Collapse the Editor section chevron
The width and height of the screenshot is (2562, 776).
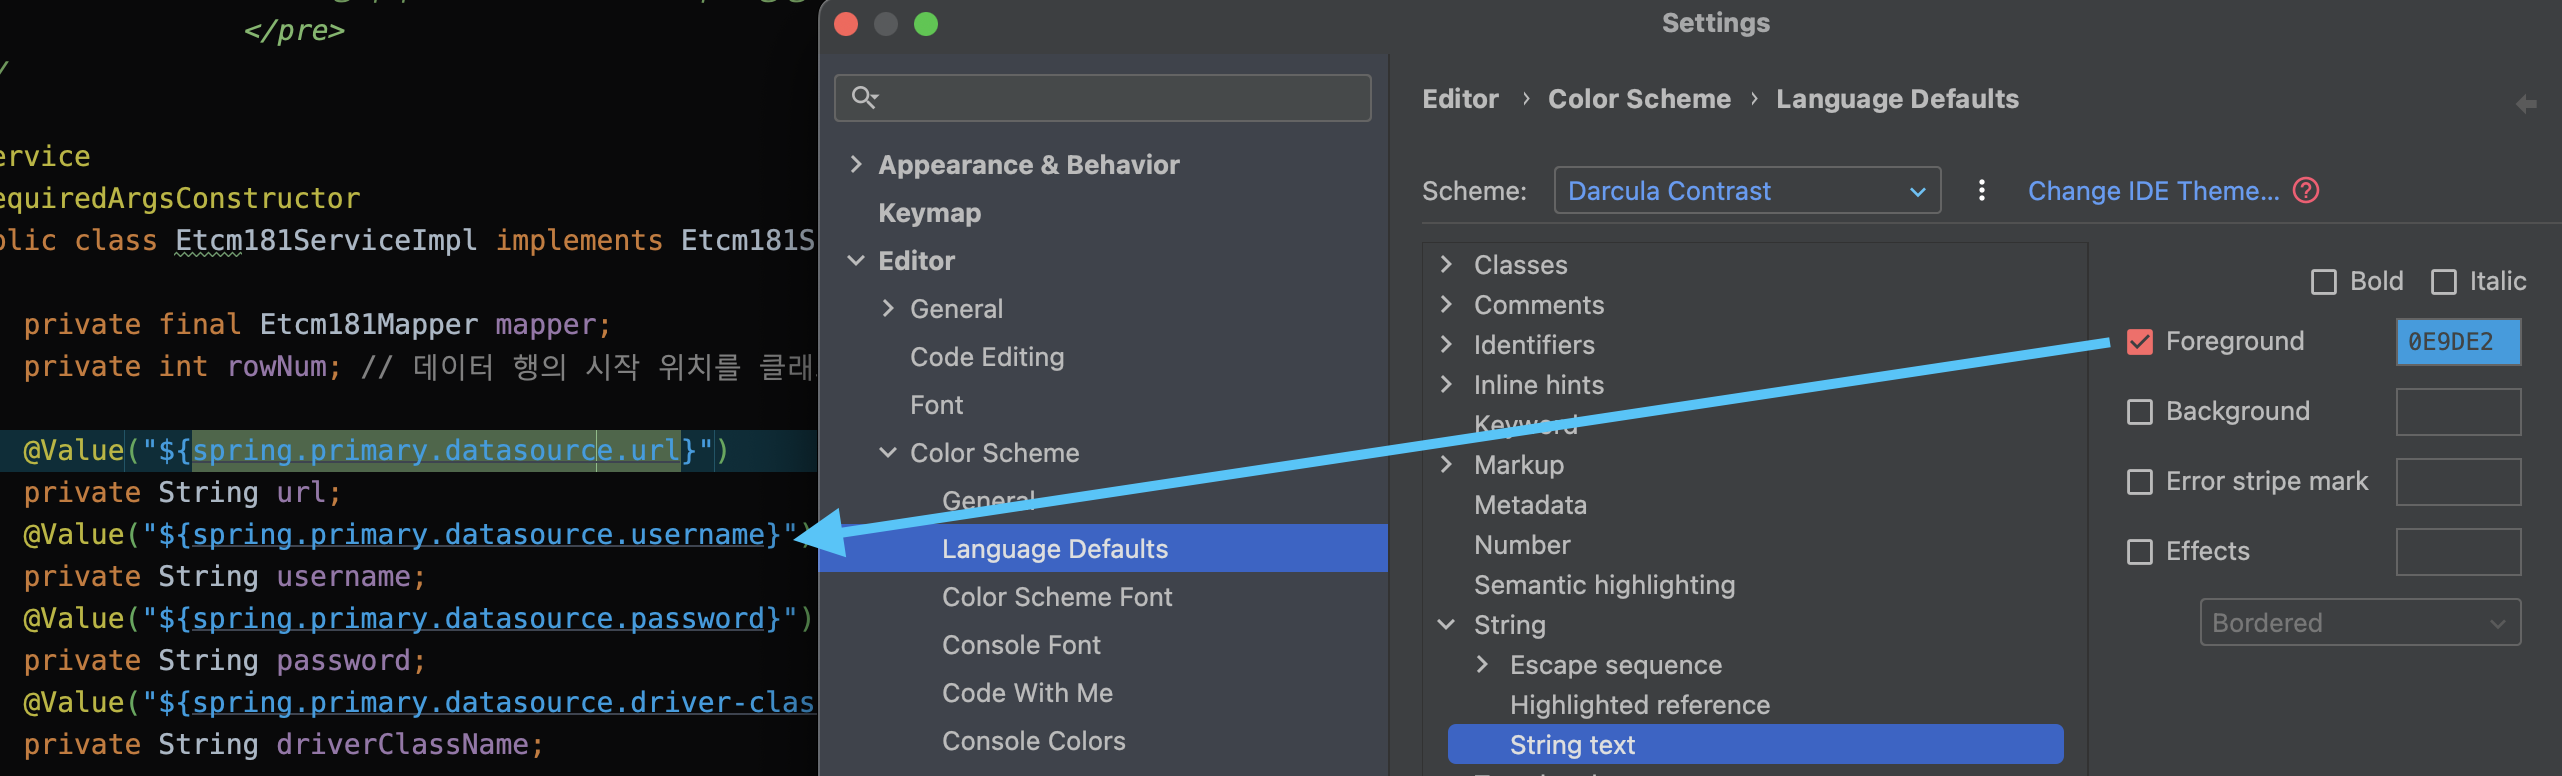[x=856, y=260]
